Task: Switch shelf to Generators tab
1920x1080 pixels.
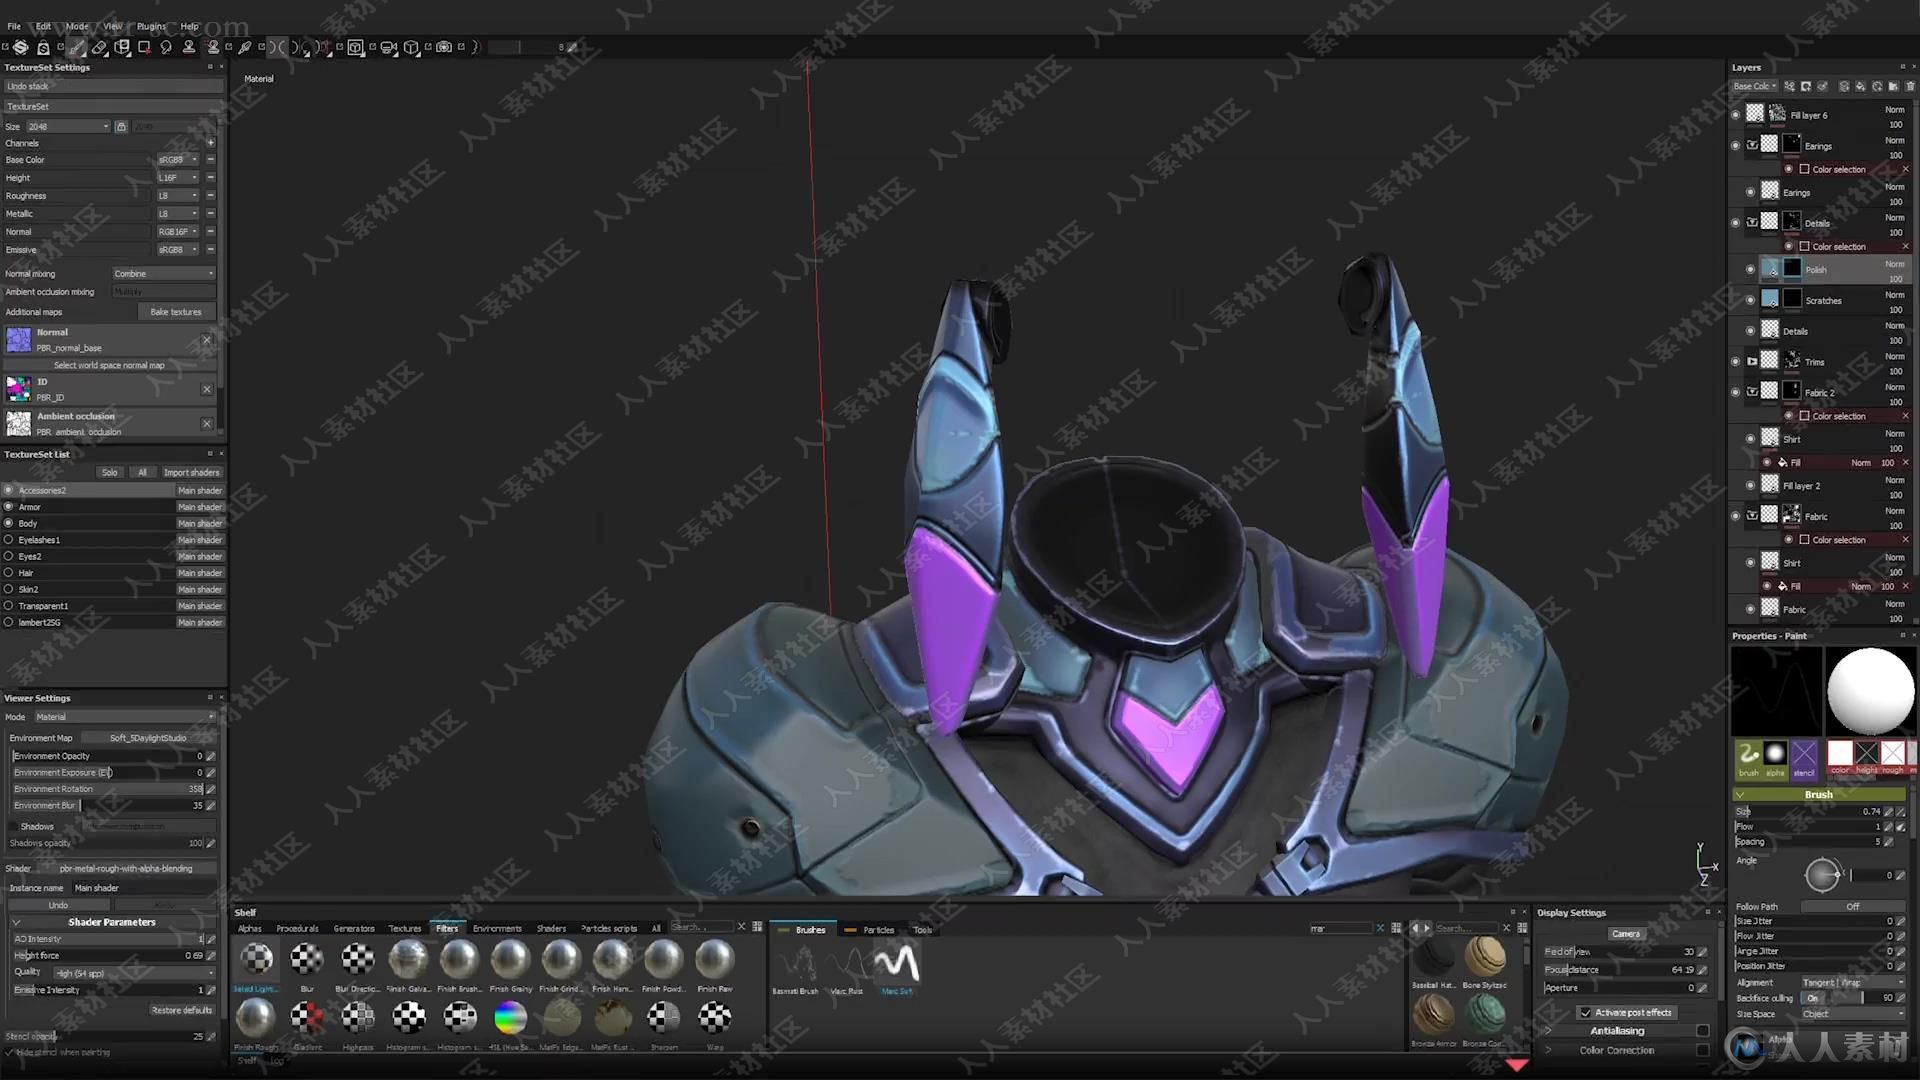Action: [x=354, y=928]
